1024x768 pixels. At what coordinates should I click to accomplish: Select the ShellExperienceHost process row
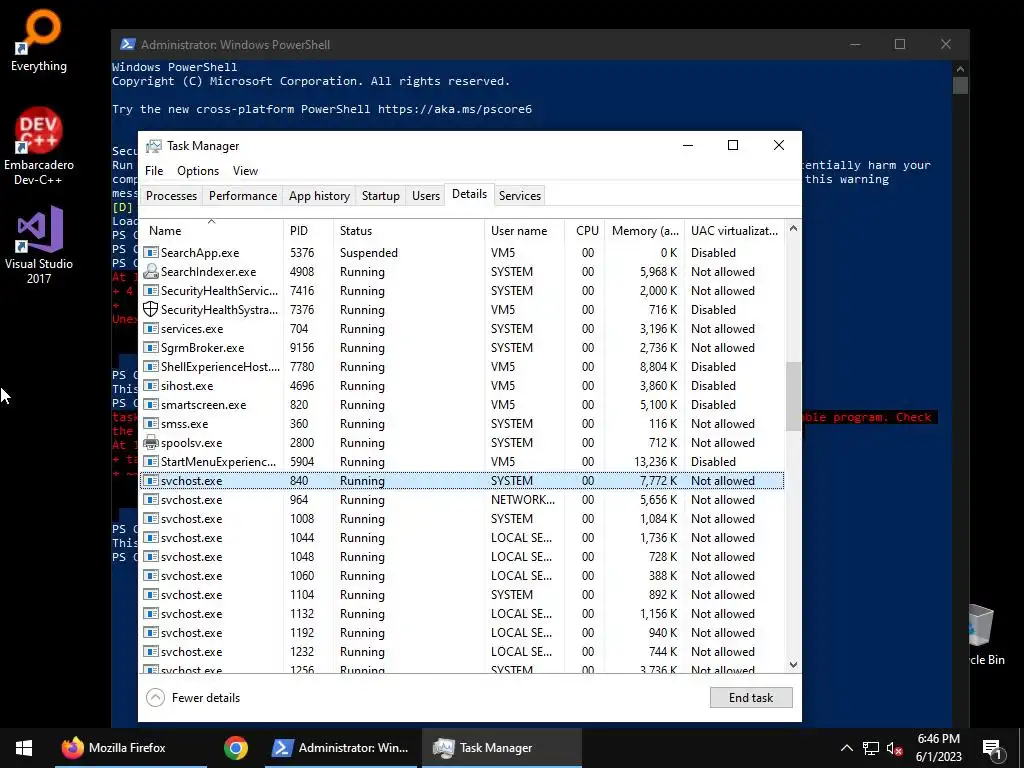462,367
